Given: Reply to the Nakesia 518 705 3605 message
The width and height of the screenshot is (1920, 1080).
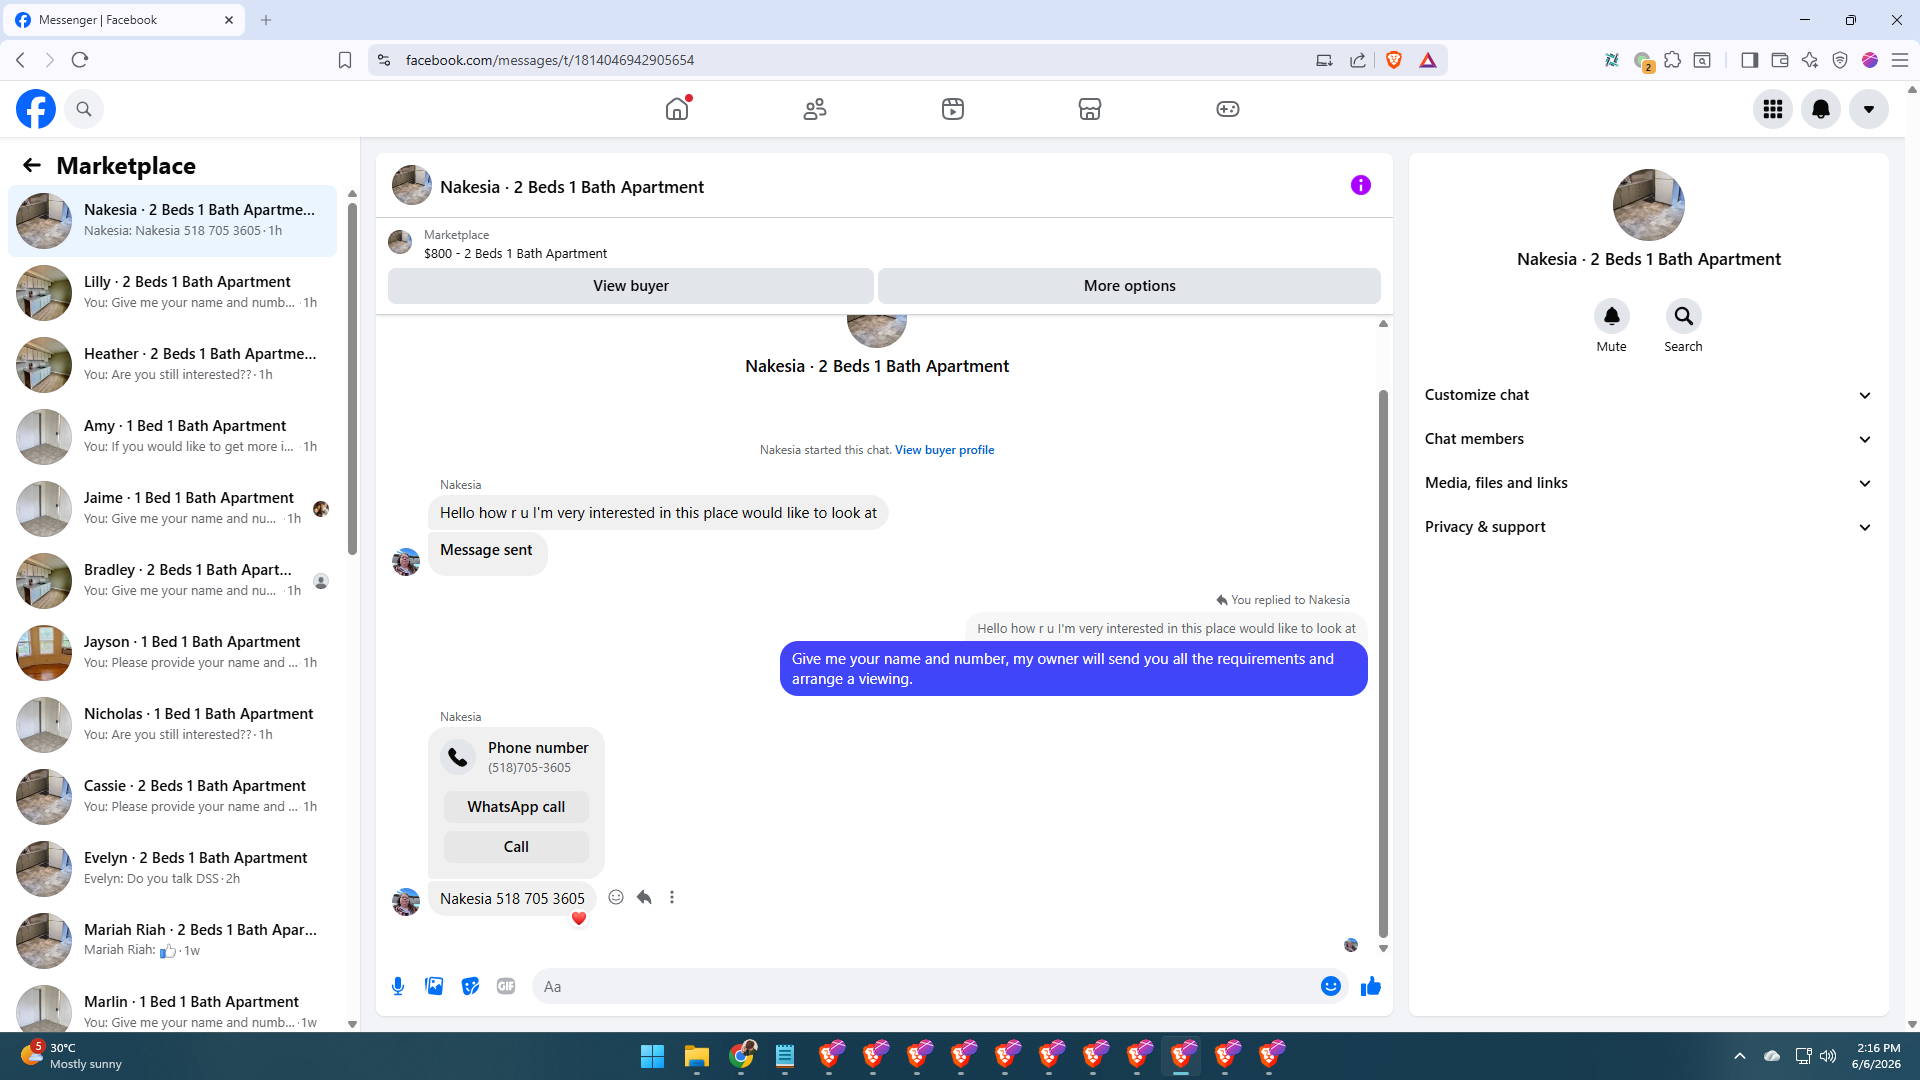Looking at the screenshot, I should point(644,897).
